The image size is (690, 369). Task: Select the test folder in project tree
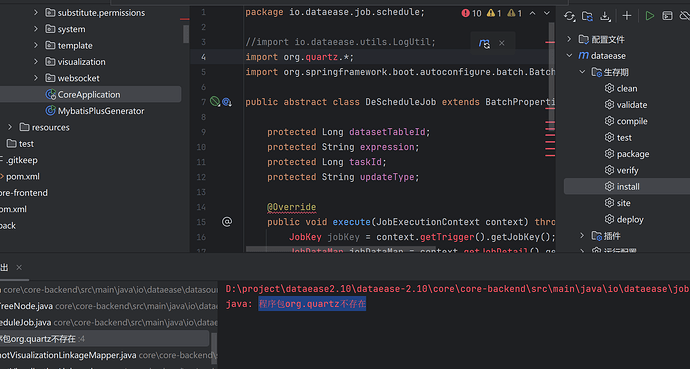[20, 143]
